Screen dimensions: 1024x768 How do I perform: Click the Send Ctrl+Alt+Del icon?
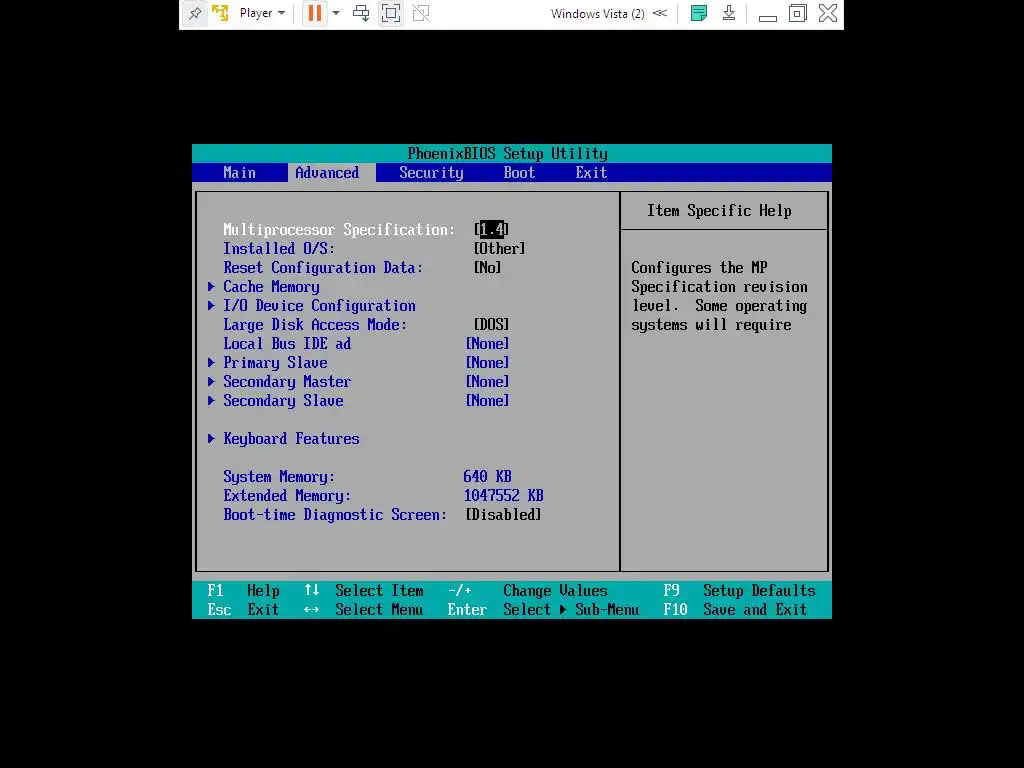point(360,13)
